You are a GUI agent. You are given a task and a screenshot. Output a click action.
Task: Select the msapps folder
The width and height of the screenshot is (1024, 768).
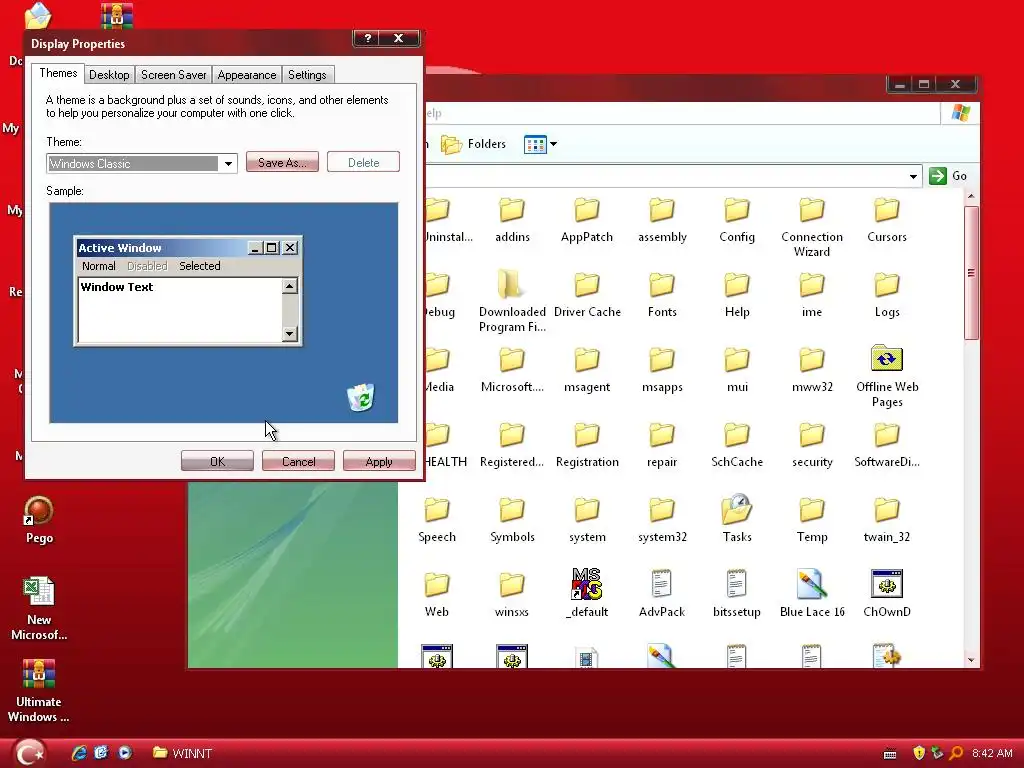662,370
